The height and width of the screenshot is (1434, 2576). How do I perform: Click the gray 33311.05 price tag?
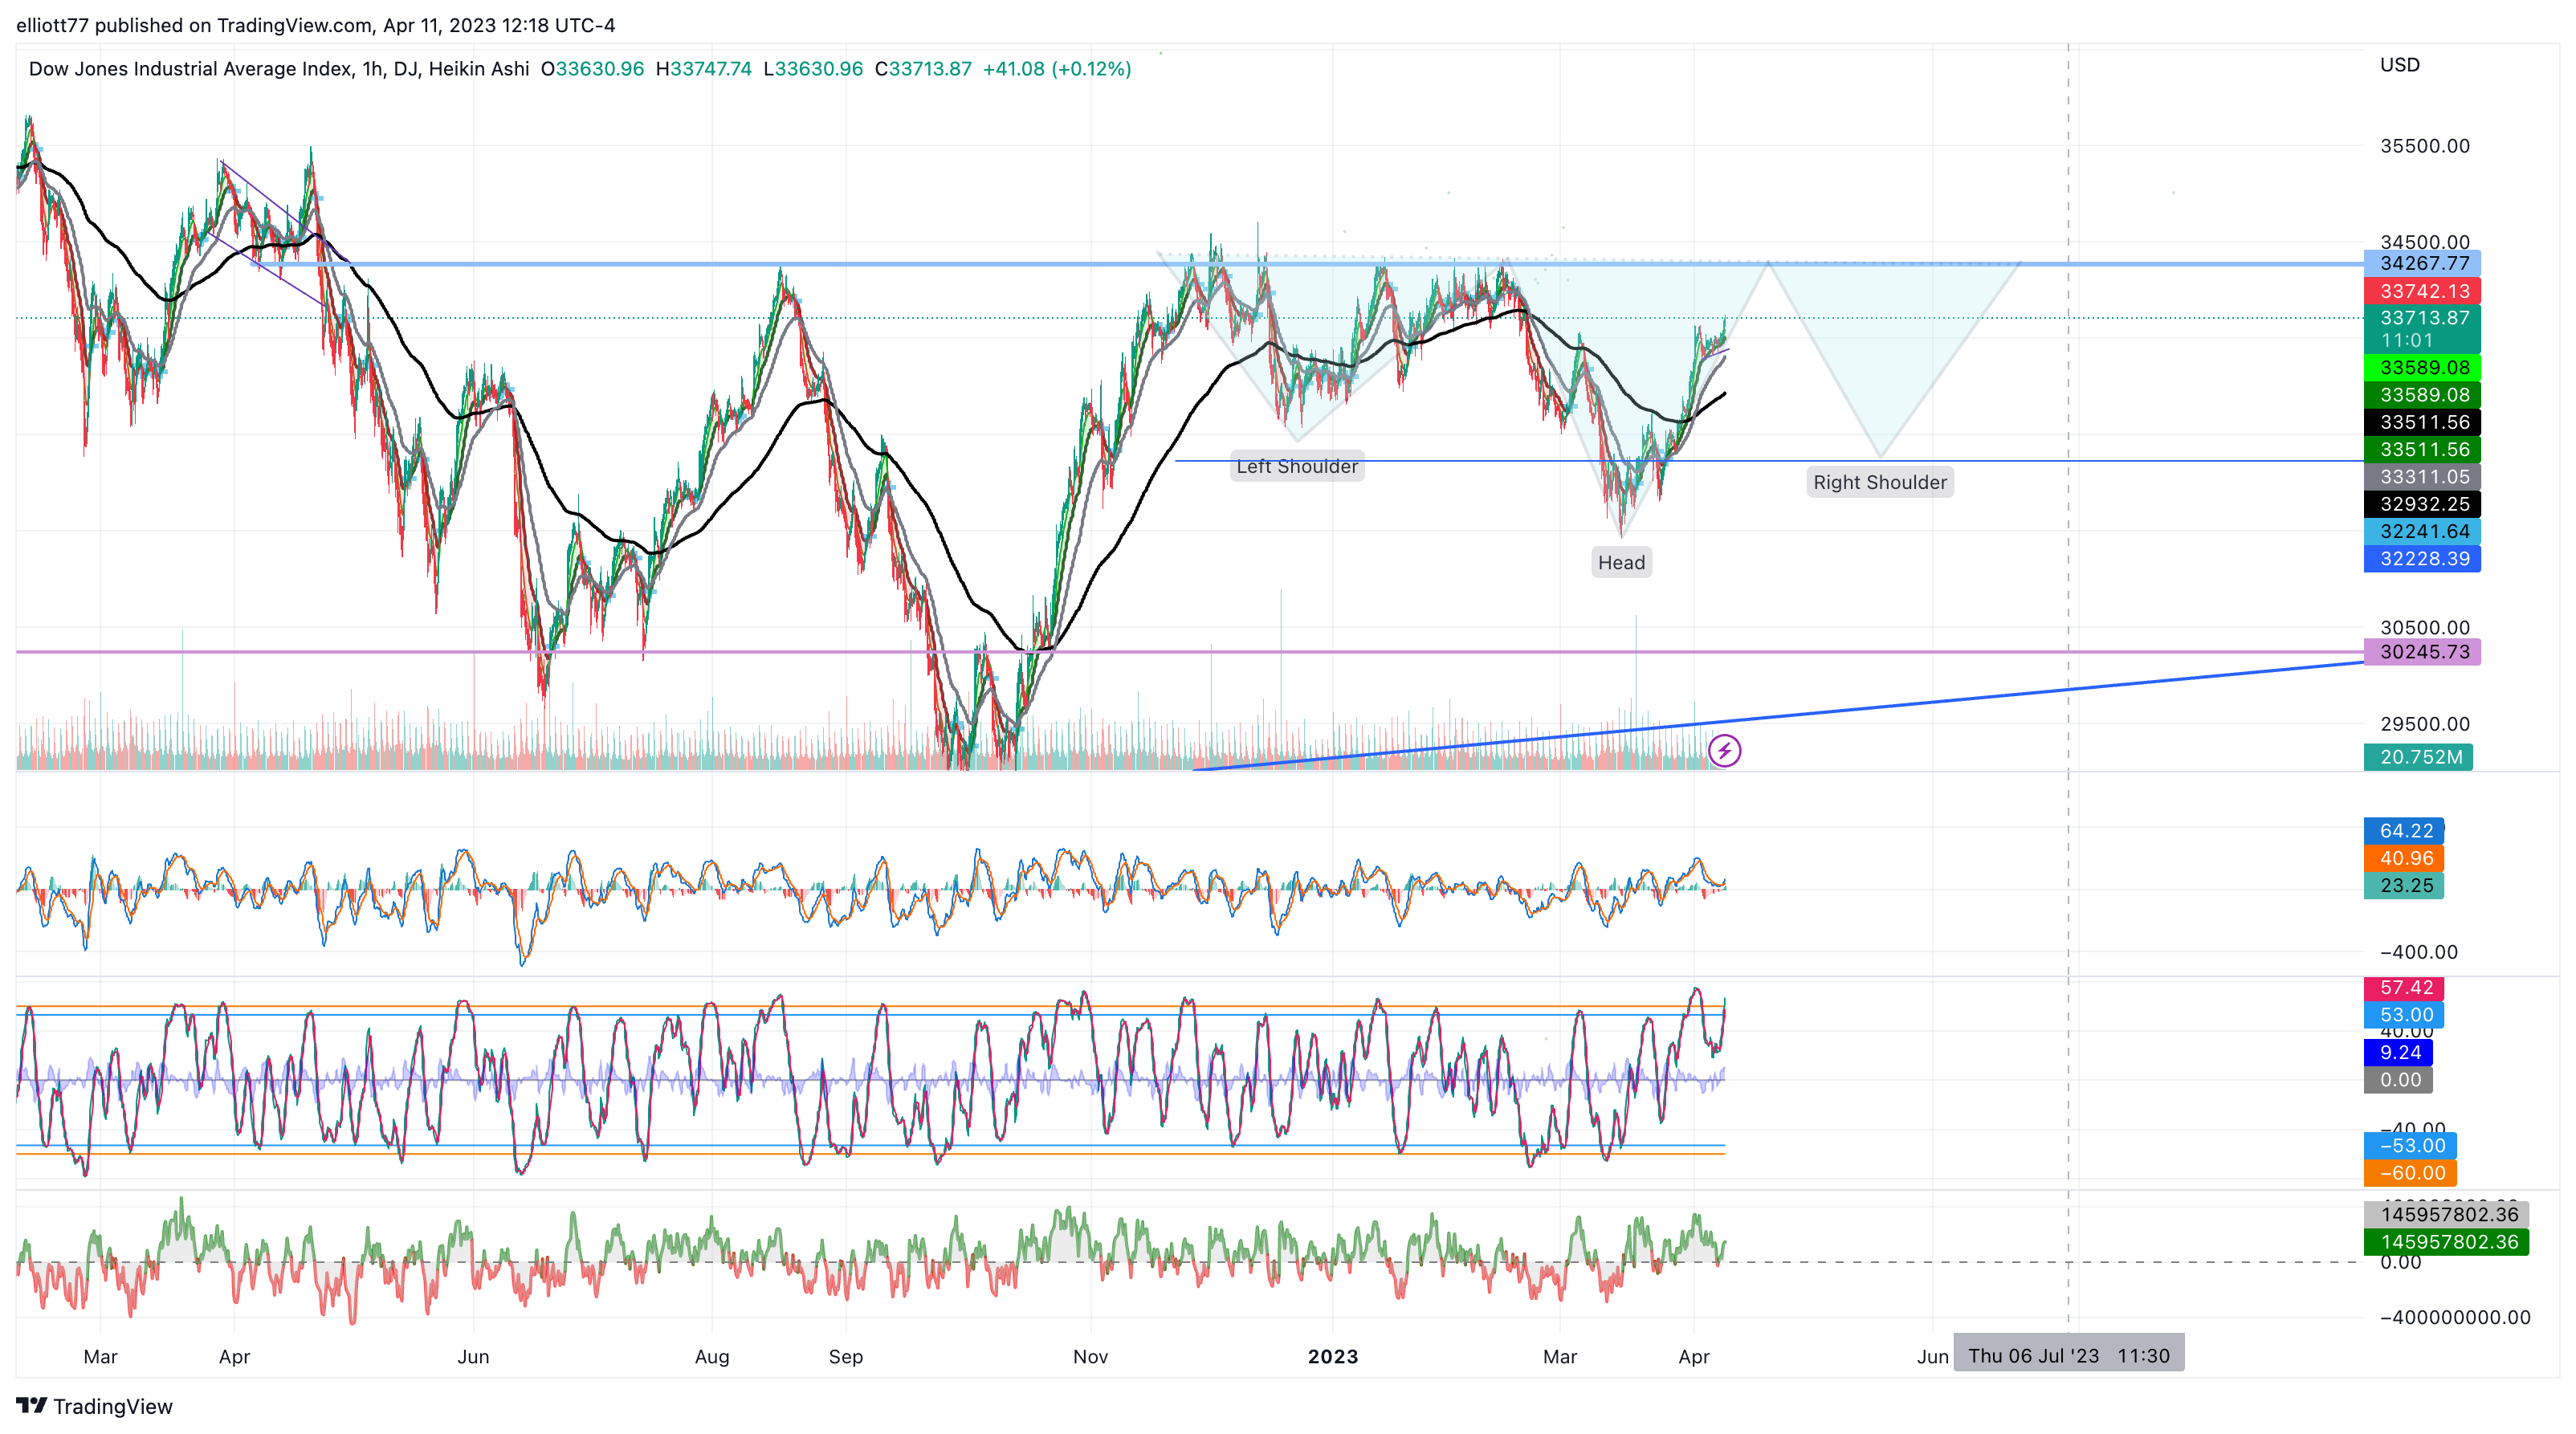[x=2422, y=477]
